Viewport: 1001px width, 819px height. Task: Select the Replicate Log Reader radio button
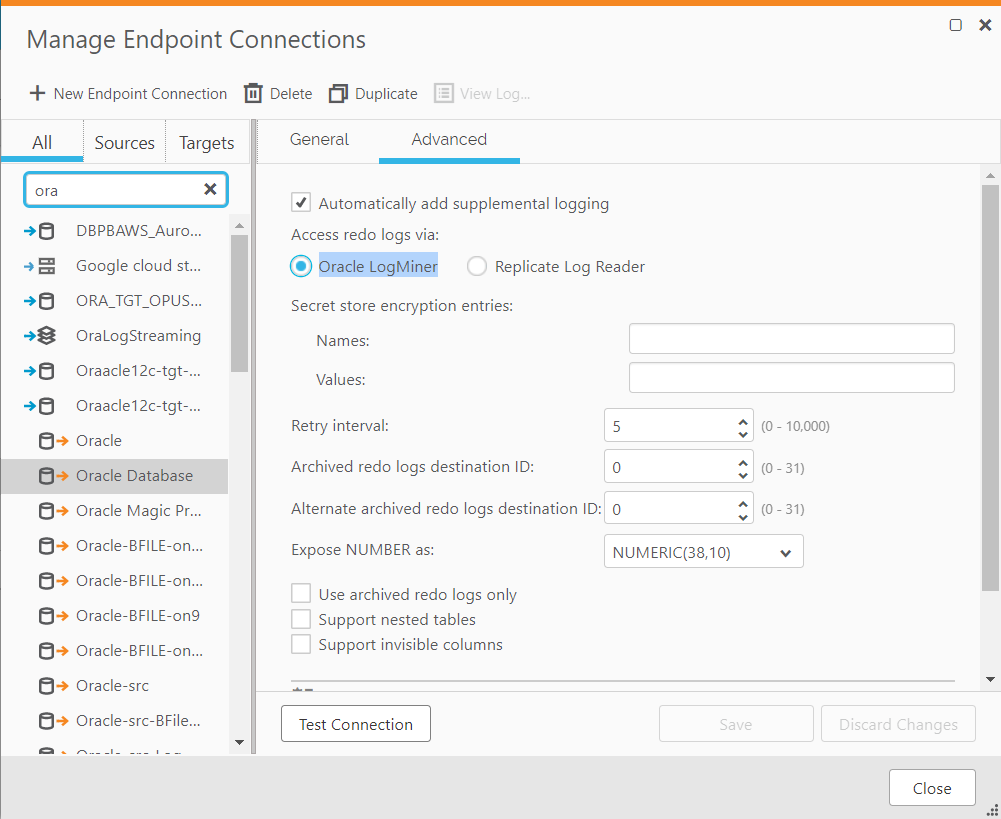tap(477, 266)
